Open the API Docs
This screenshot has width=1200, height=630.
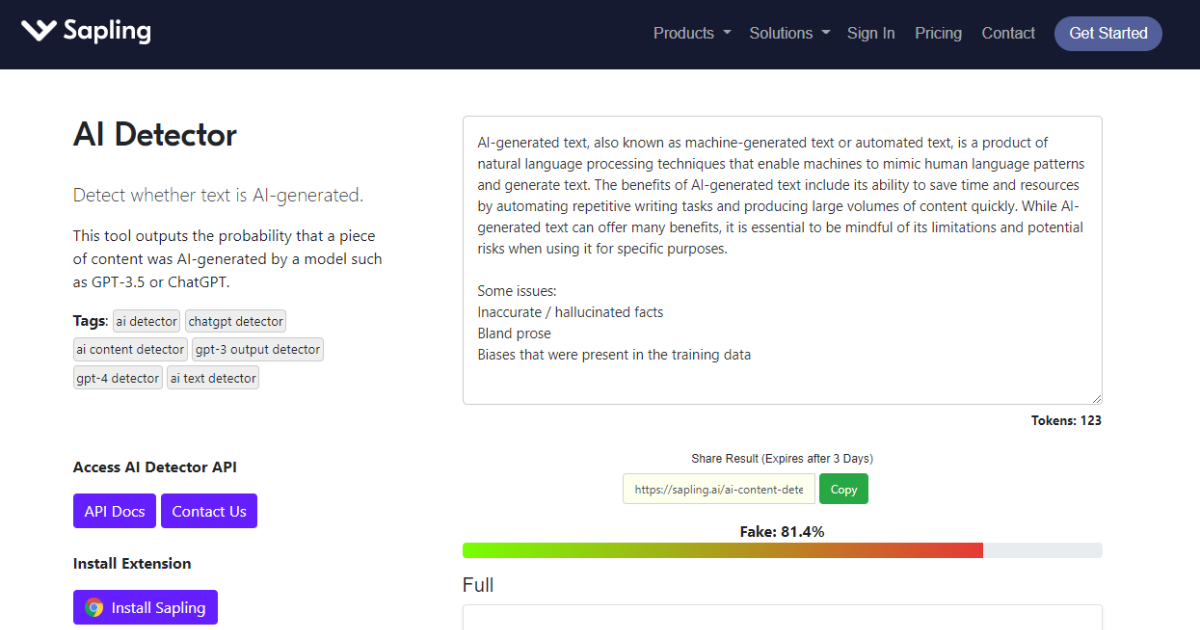114,511
